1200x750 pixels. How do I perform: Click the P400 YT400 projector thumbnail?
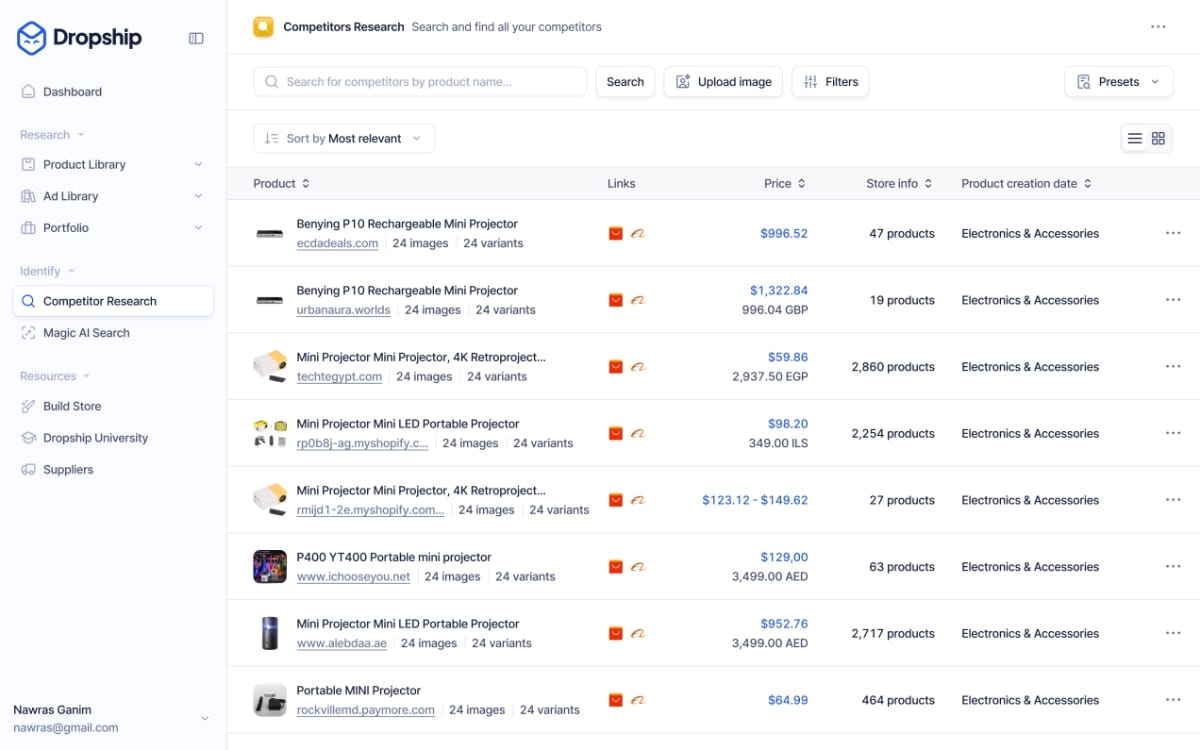point(270,567)
